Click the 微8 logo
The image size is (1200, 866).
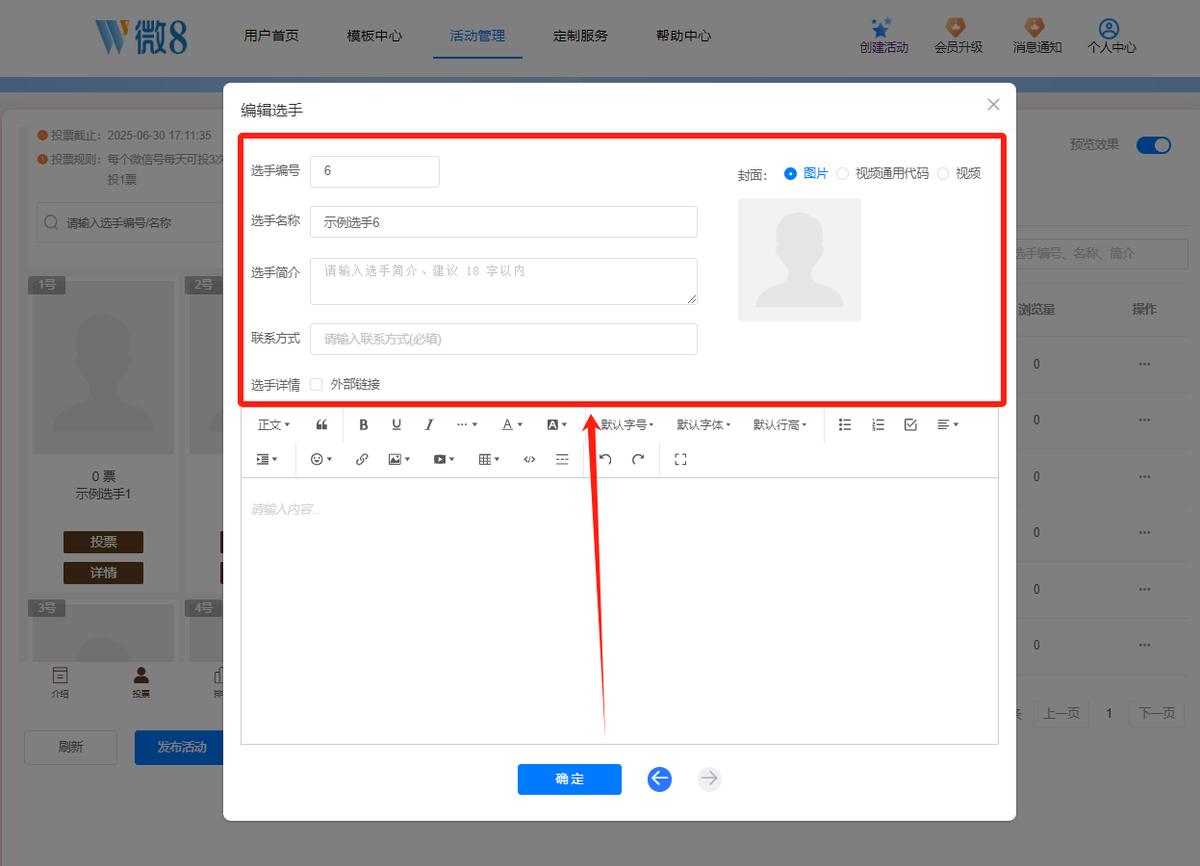pos(141,36)
